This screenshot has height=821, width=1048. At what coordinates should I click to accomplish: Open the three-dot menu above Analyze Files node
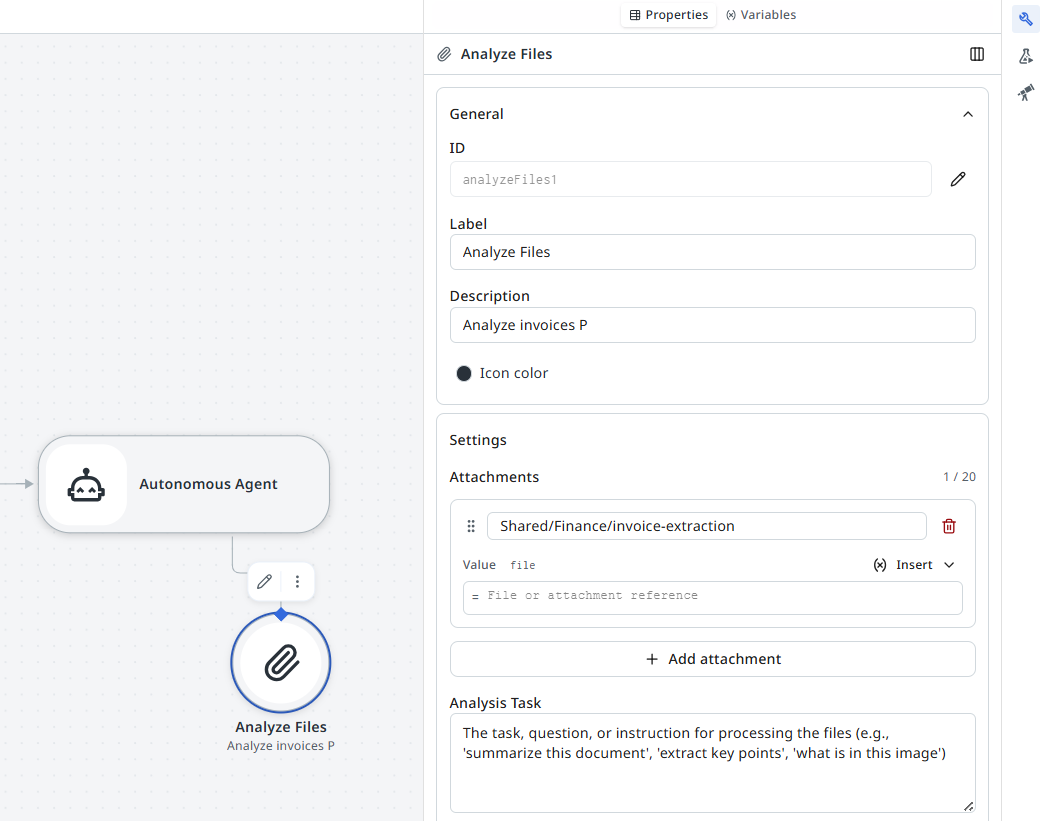[x=297, y=581]
